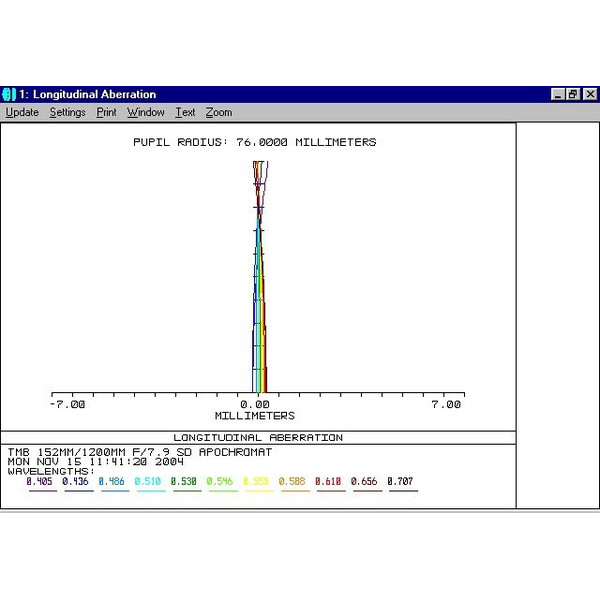Image resolution: width=600 pixels, height=600 pixels.
Task: Close the Longitudinal Aberration window
Action: tap(588, 94)
